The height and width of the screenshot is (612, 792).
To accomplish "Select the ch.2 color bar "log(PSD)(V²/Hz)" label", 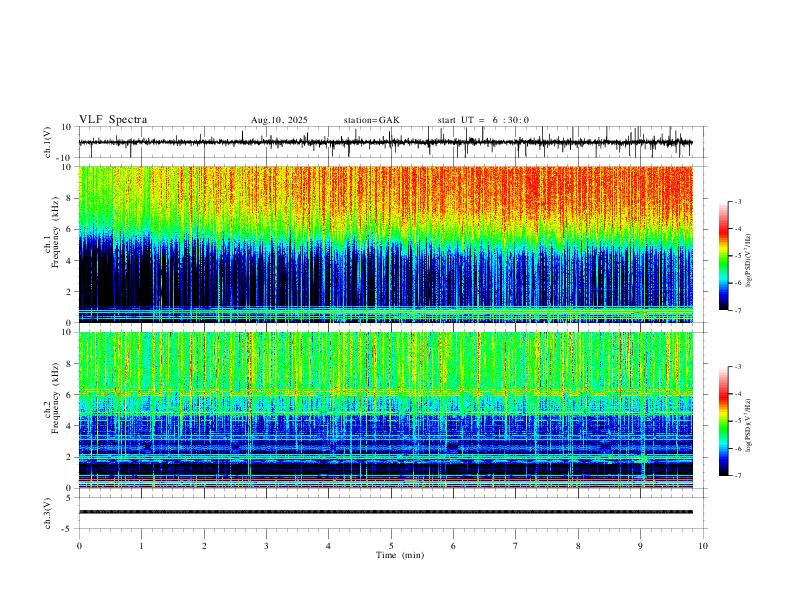I will tap(749, 426).
